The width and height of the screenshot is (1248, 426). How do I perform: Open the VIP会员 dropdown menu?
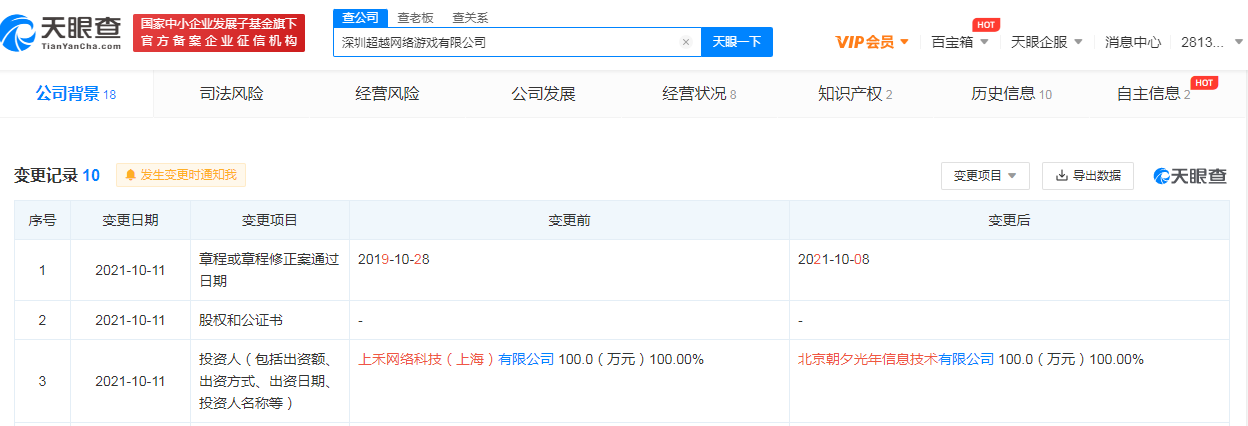pyautogui.click(x=872, y=42)
